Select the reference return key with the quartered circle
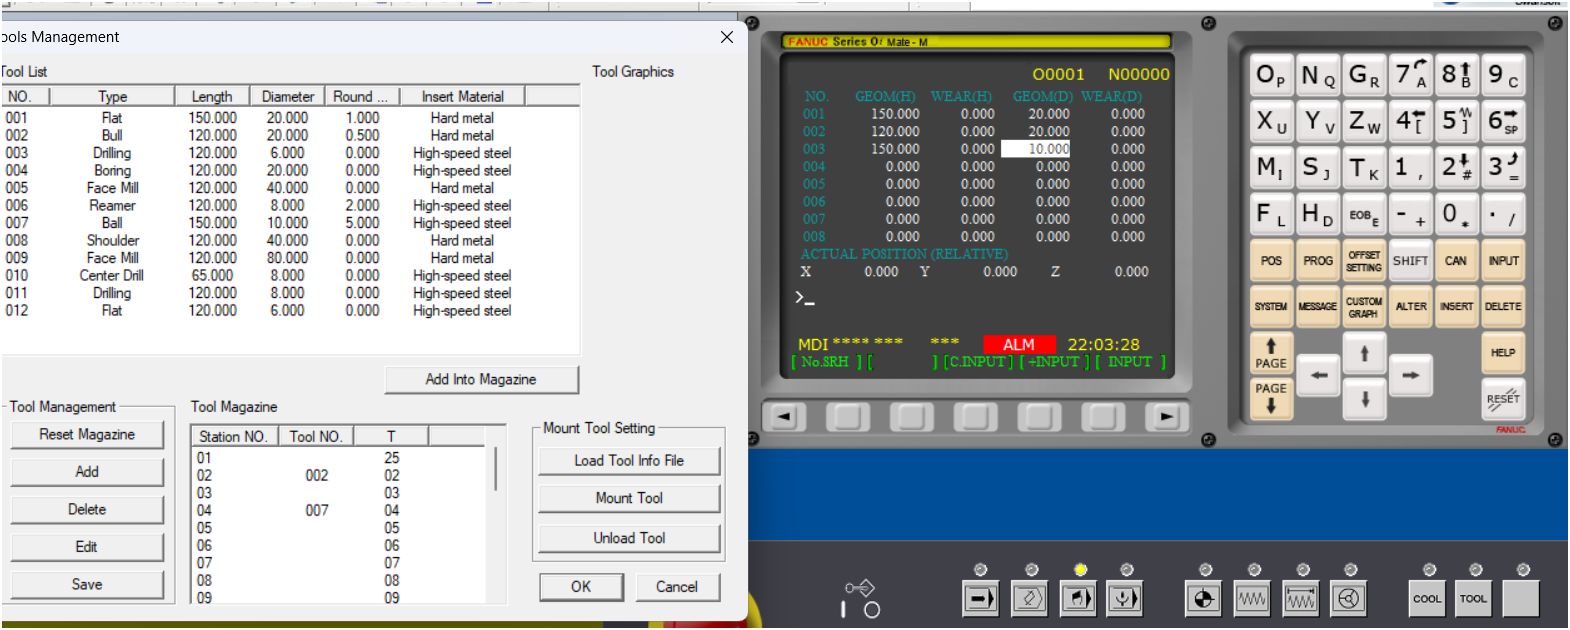Viewport: 1570px width, 630px height. [1204, 599]
